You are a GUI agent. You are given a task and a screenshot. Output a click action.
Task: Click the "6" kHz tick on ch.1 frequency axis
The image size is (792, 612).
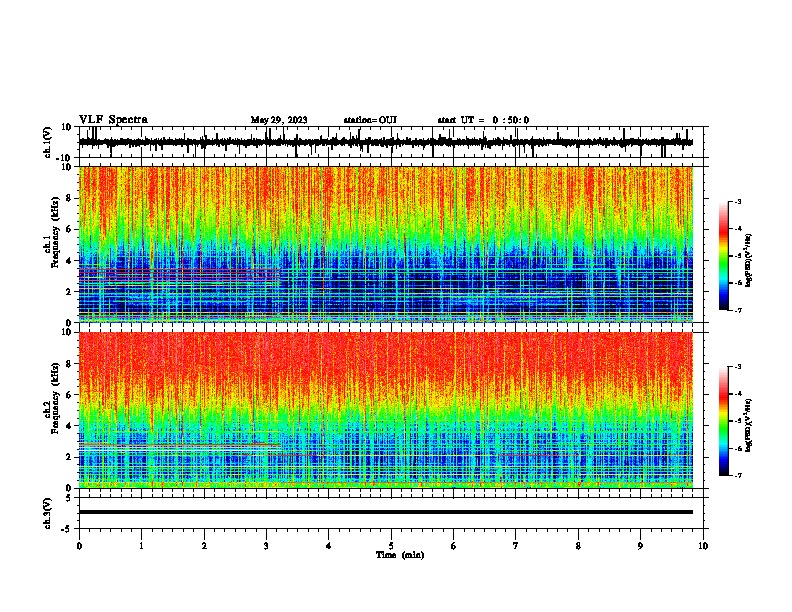pyautogui.click(x=69, y=229)
